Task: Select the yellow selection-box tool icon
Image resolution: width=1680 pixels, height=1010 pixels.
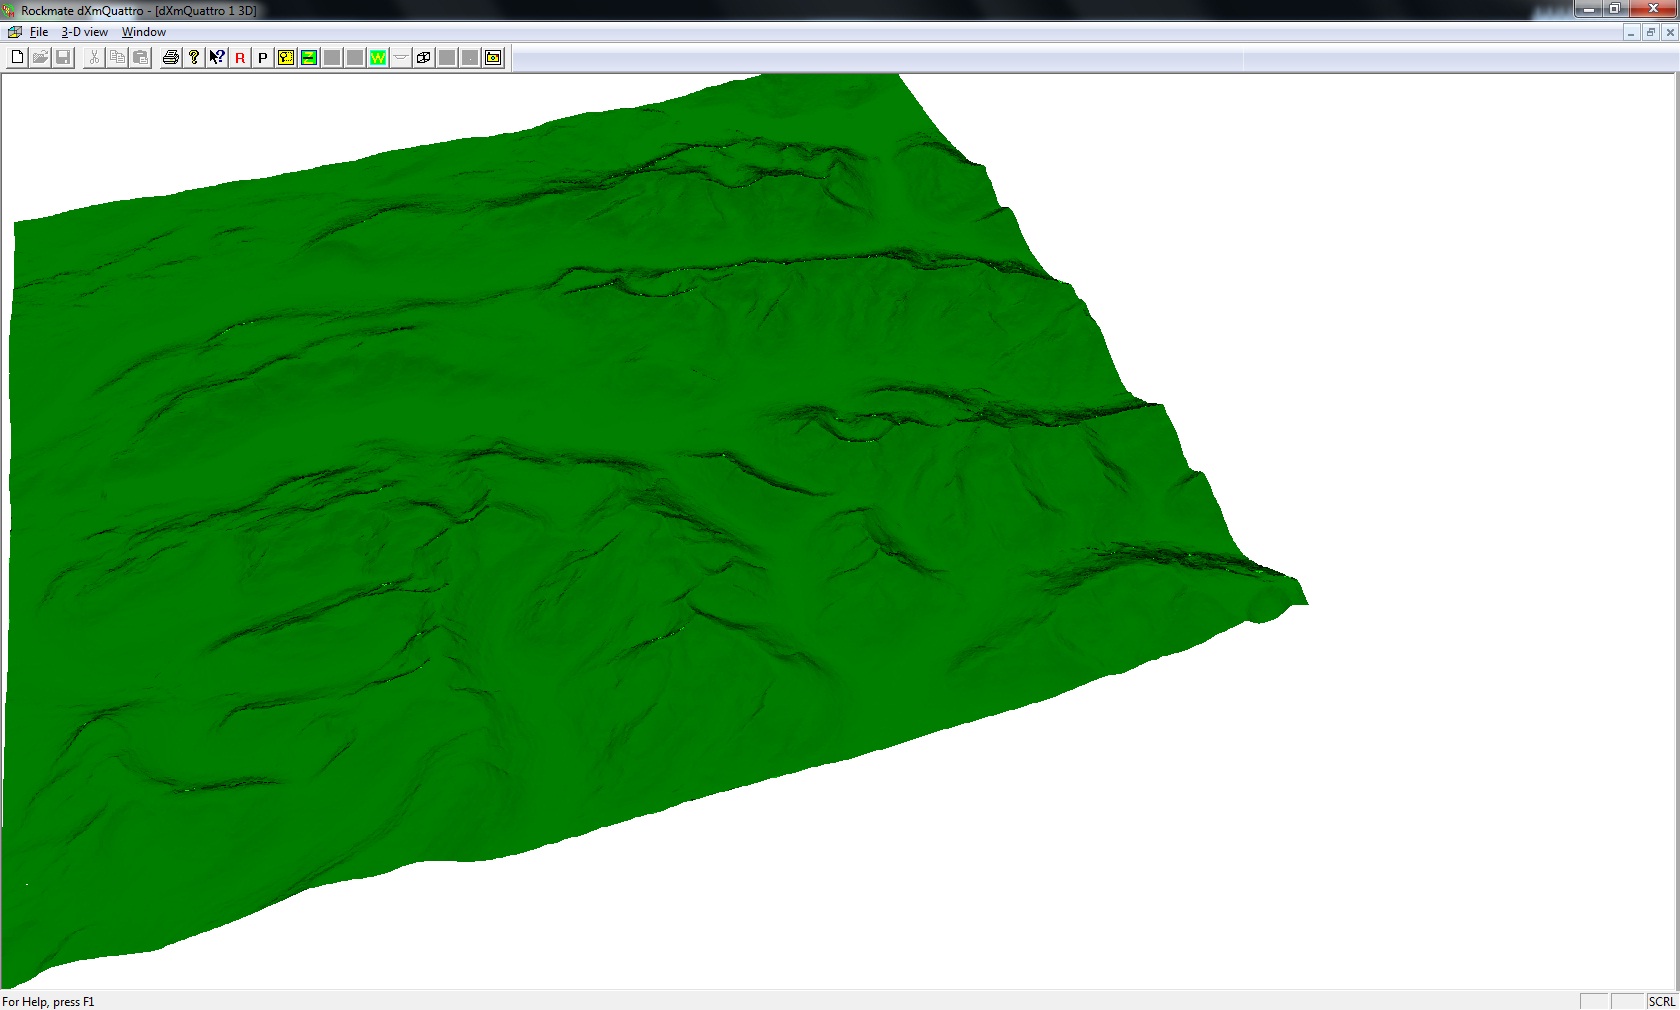Action: (x=286, y=58)
